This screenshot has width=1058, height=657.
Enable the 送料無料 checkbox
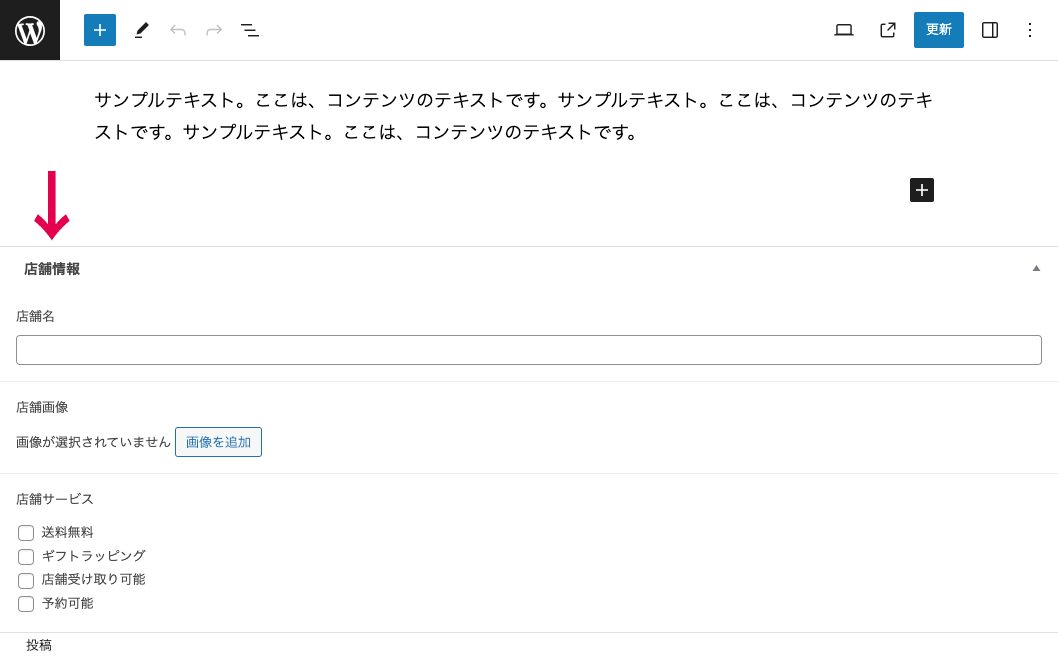(25, 533)
